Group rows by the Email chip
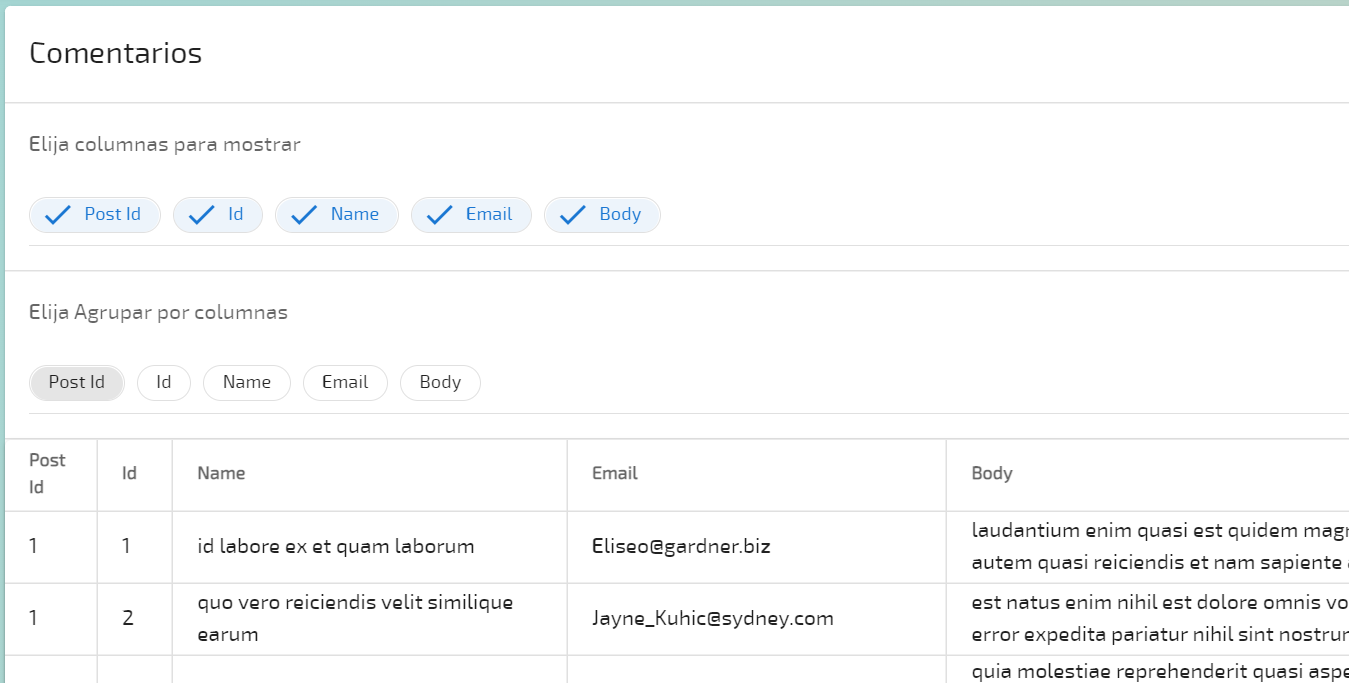 345,383
